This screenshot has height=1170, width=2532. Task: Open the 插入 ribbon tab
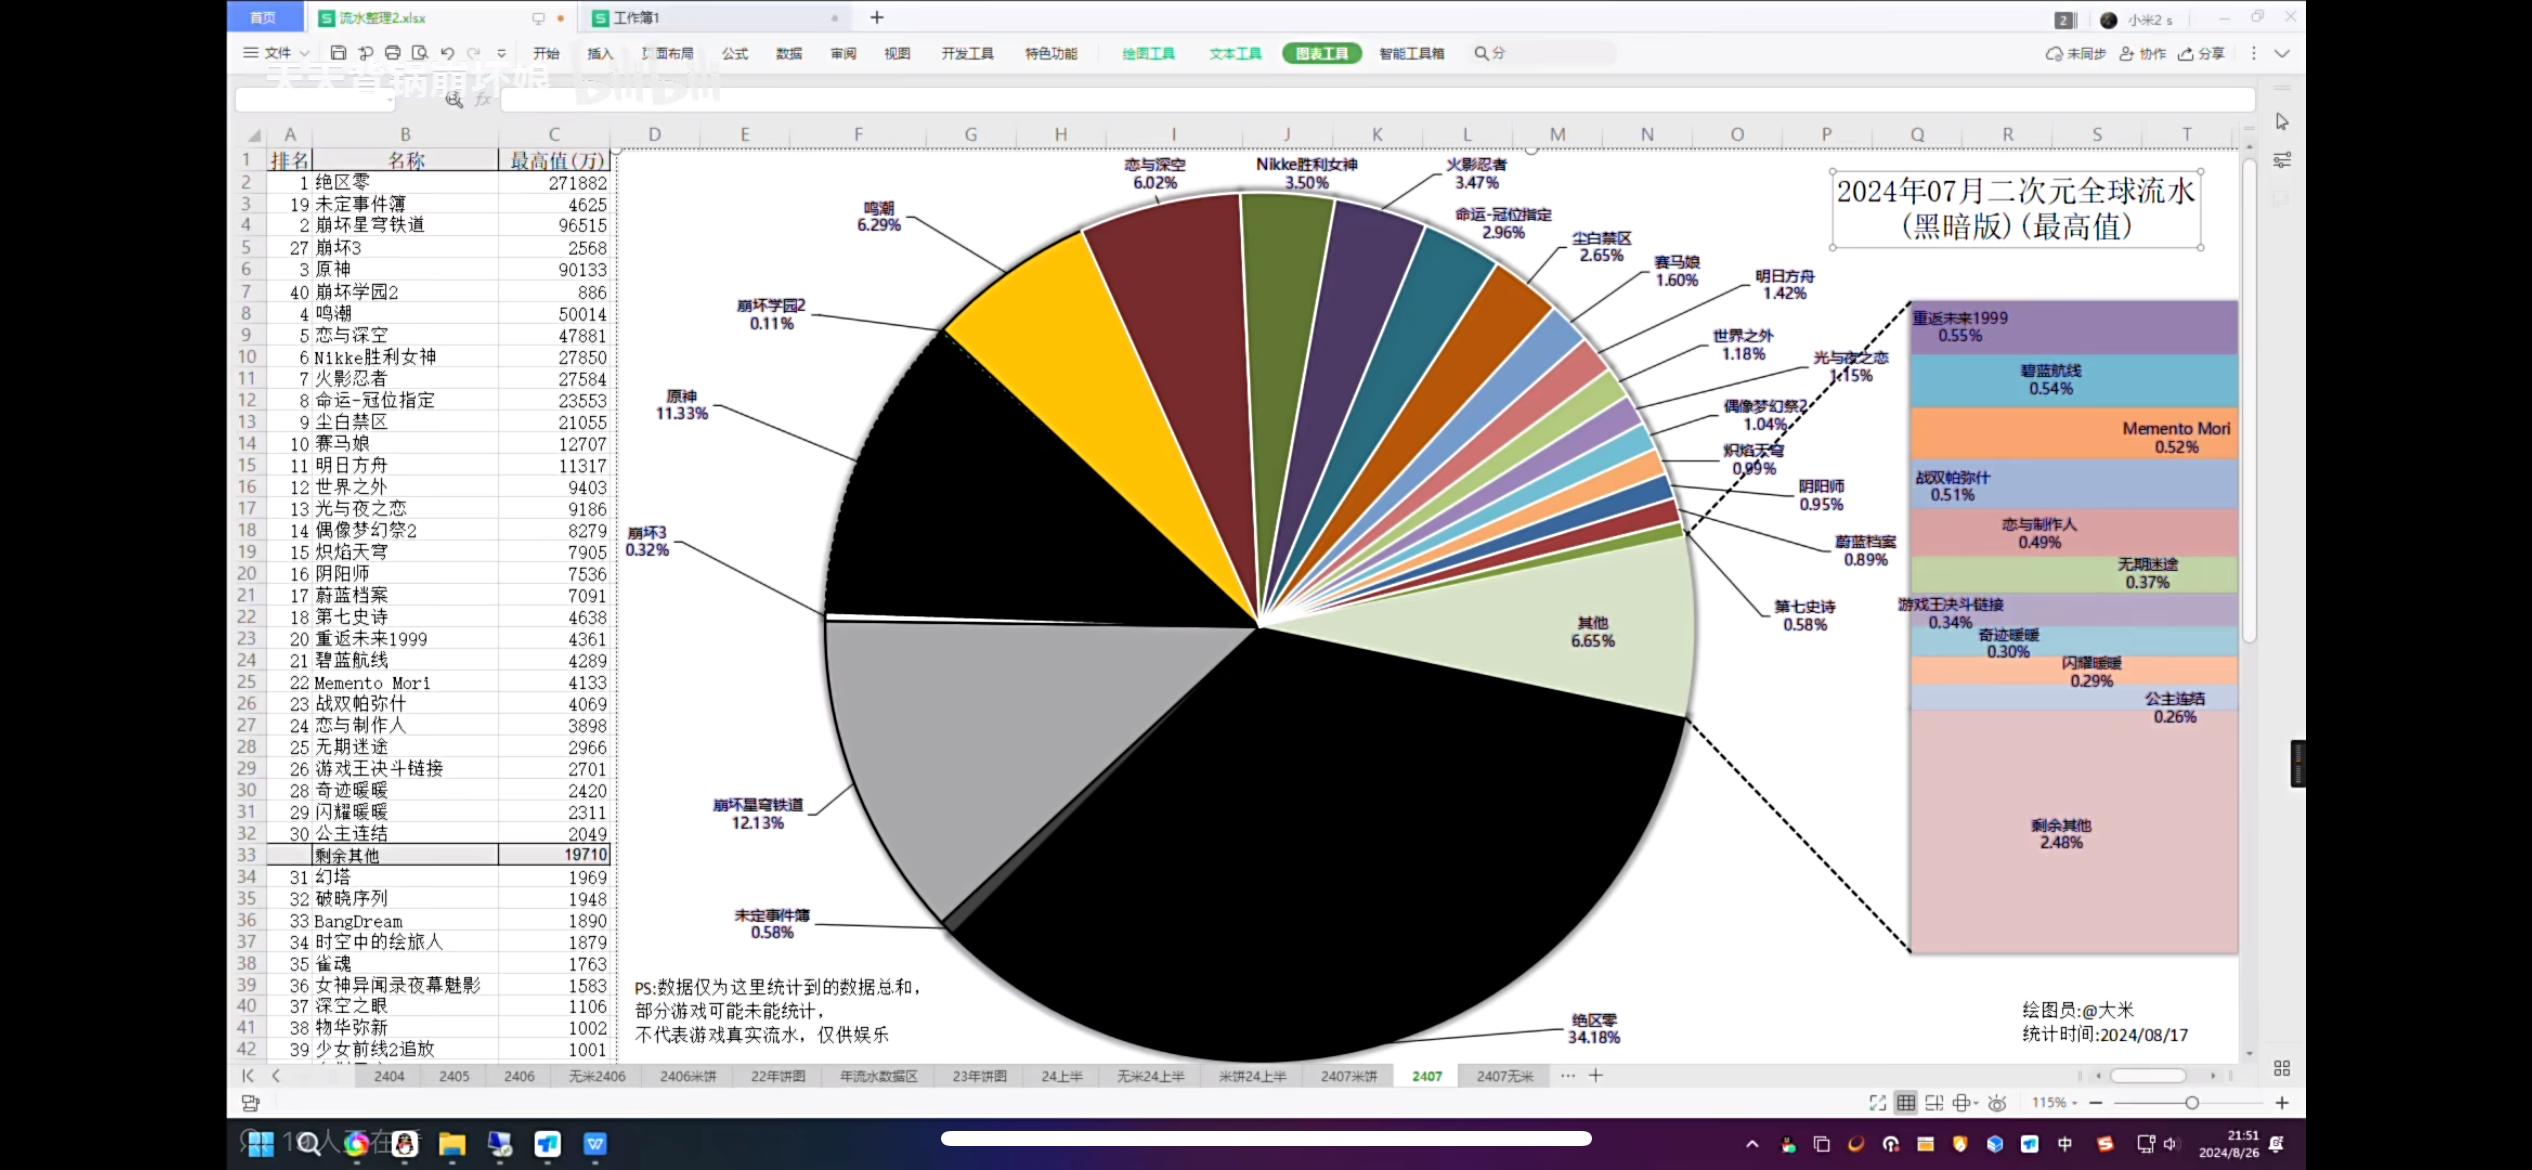[x=600, y=53]
